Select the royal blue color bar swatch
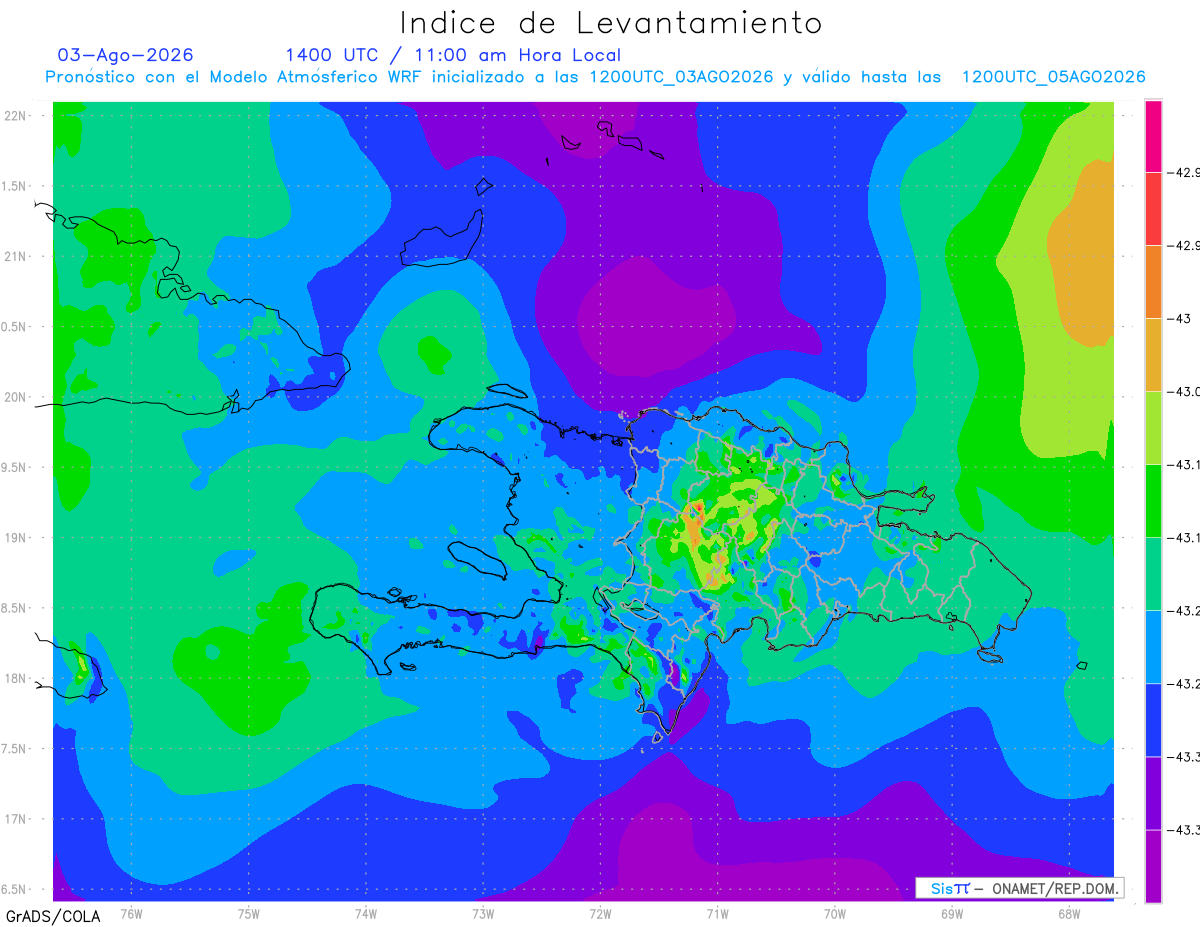 [1153, 719]
